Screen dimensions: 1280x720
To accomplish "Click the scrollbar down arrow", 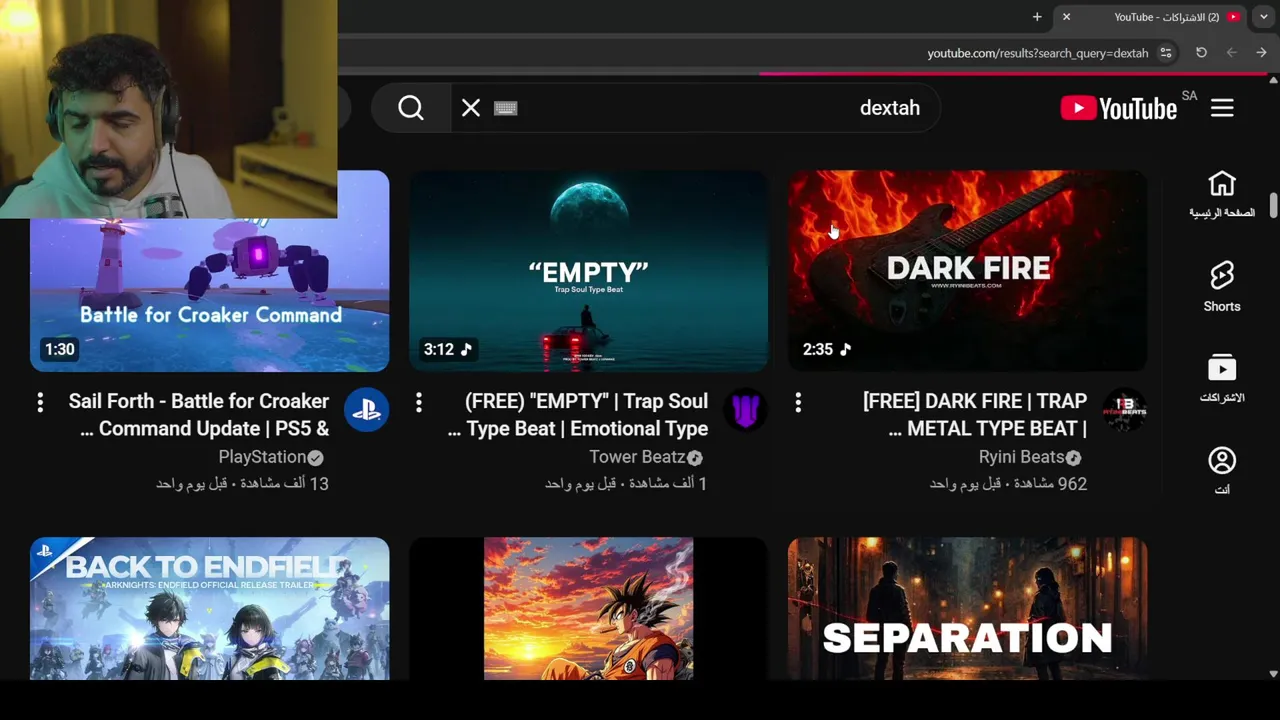I will 1273,674.
